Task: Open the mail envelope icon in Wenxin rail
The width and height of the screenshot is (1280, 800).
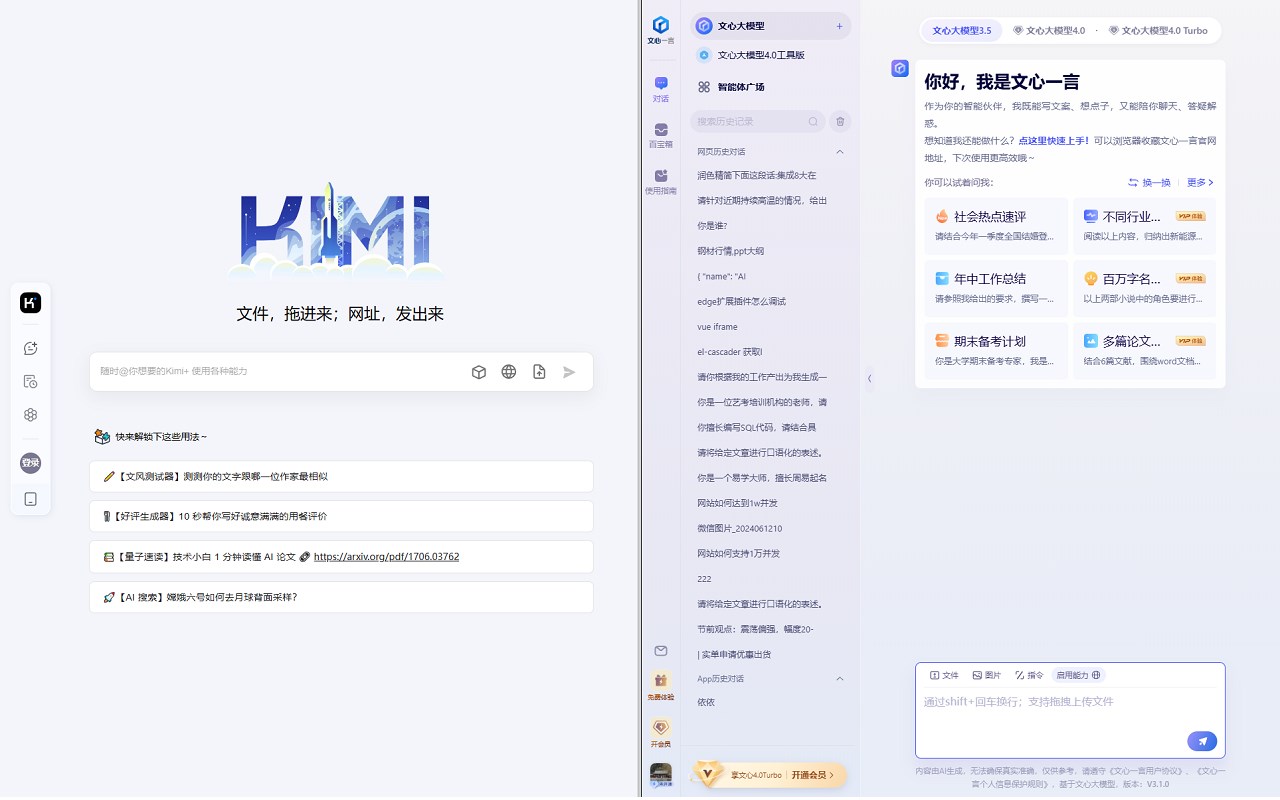Action: [x=661, y=651]
